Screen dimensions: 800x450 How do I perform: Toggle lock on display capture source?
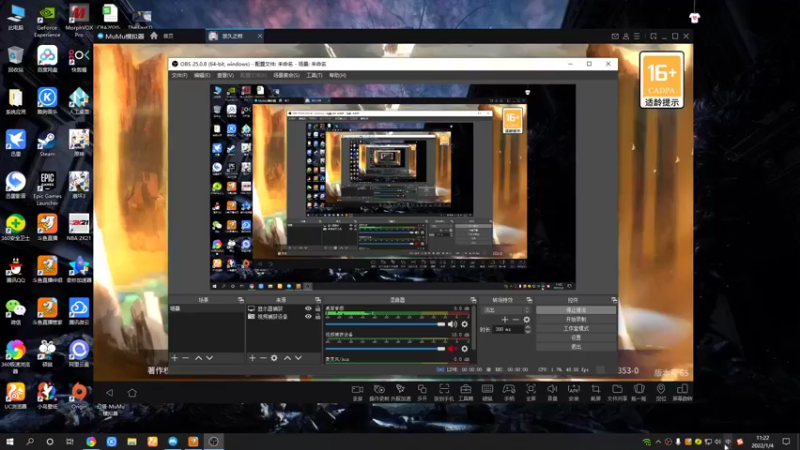(x=318, y=309)
